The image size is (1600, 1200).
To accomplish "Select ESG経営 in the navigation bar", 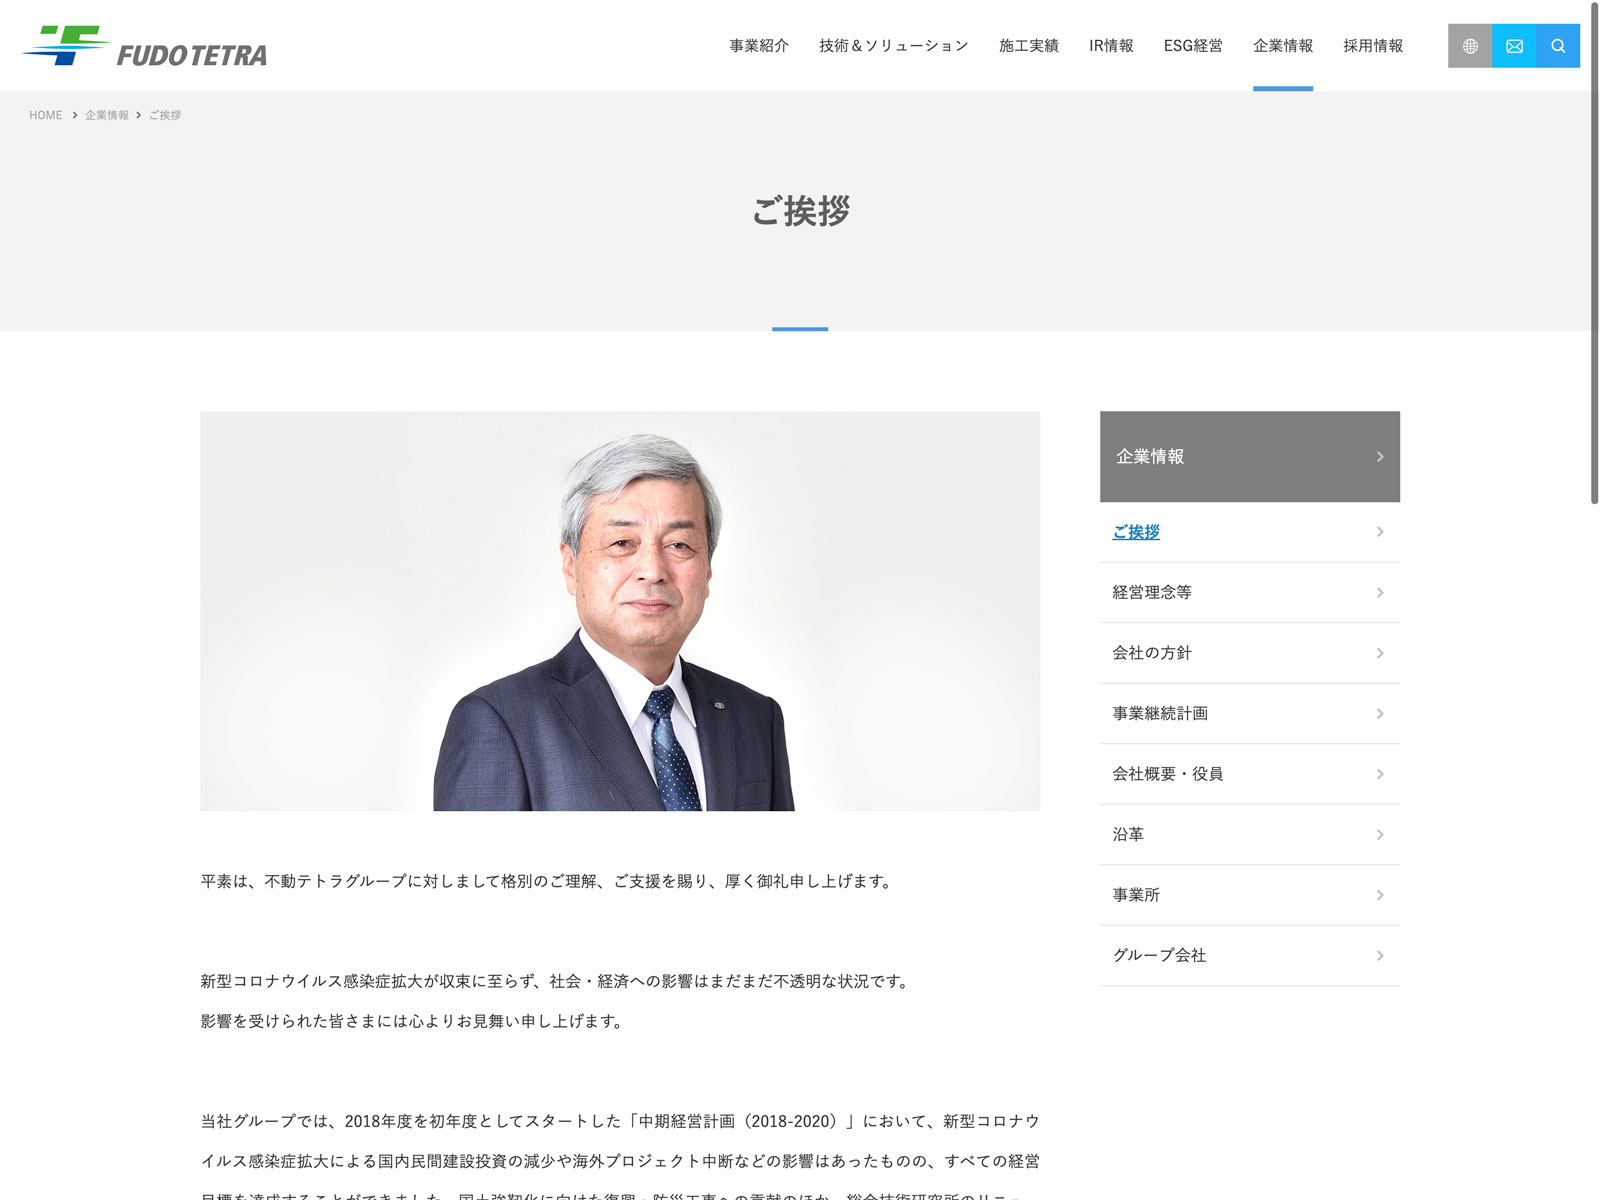I will click(x=1193, y=46).
